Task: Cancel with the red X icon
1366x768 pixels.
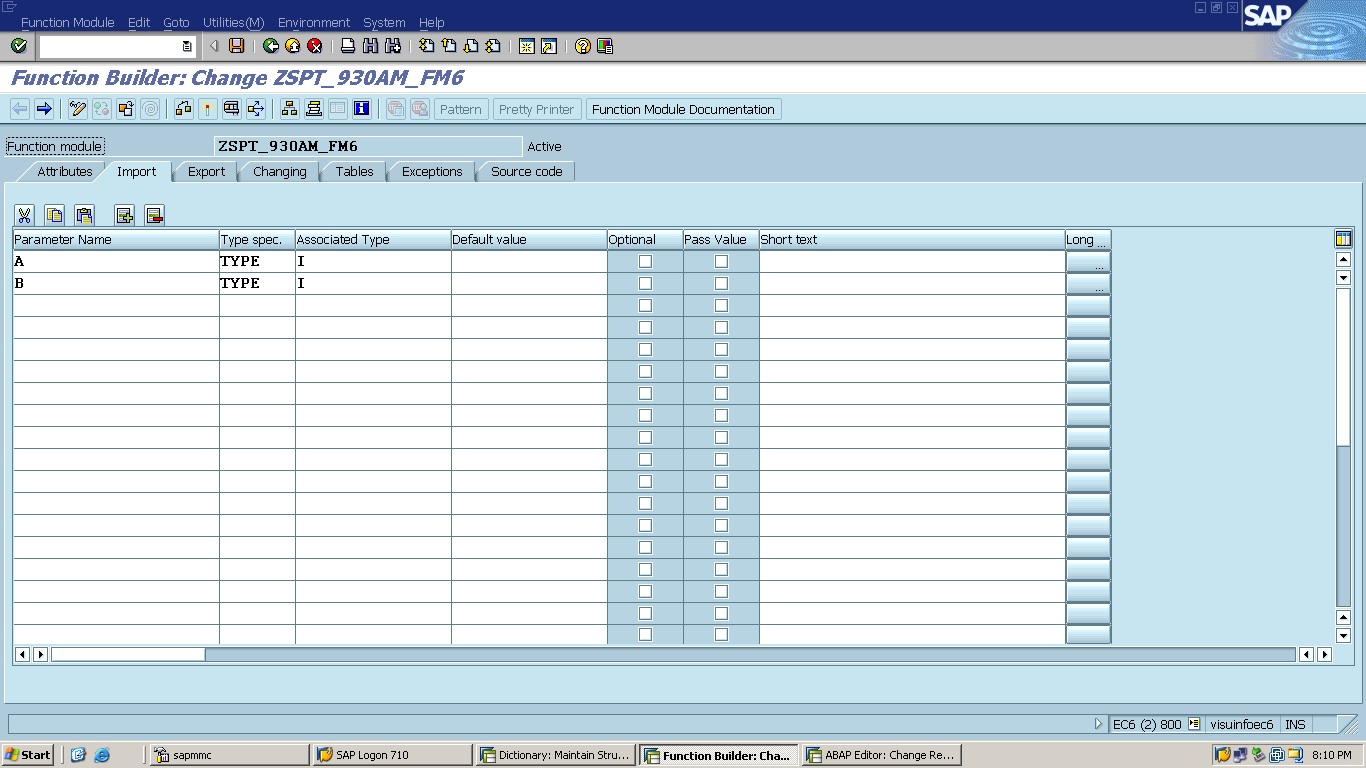Action: tap(314, 46)
